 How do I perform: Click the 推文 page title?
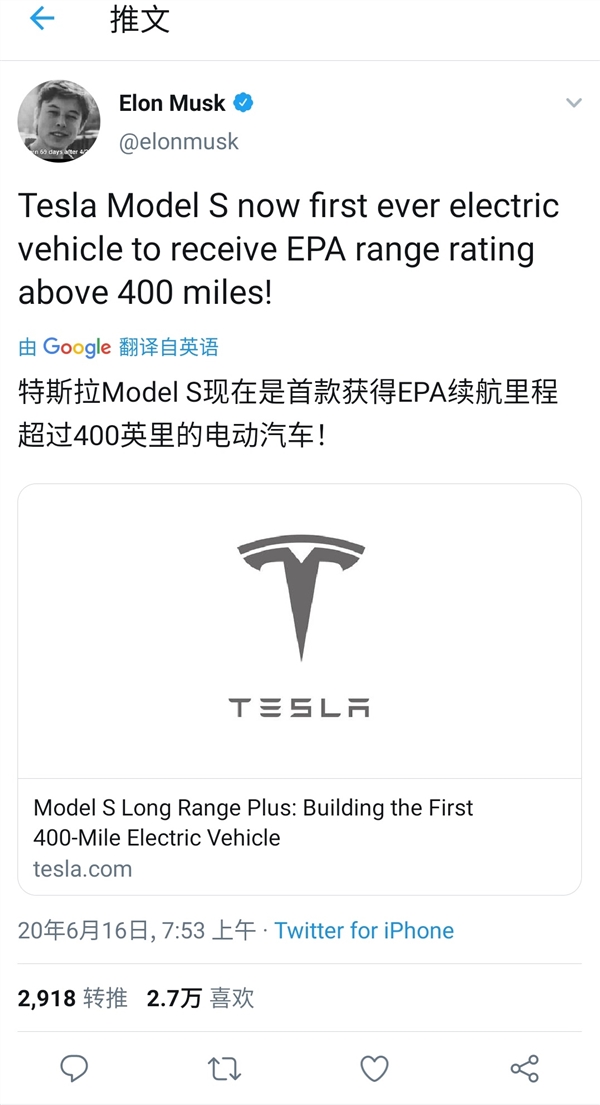pos(140,20)
